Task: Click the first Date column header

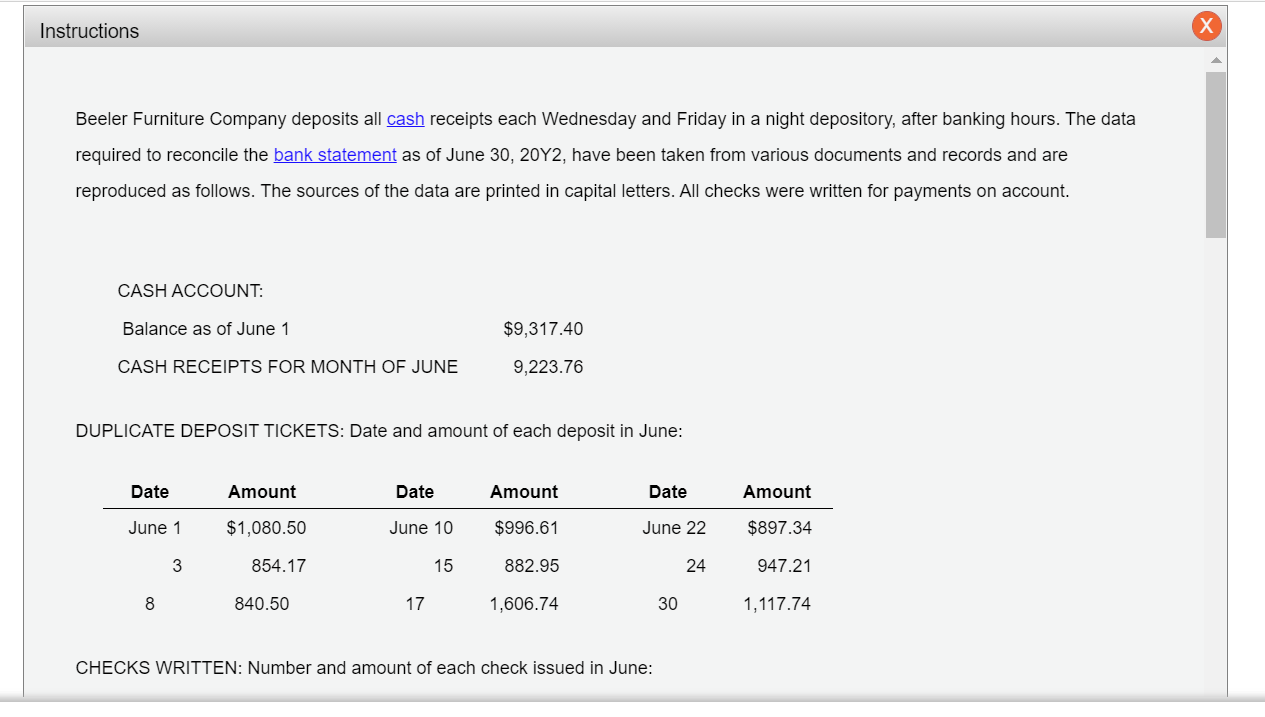Action: [x=150, y=492]
